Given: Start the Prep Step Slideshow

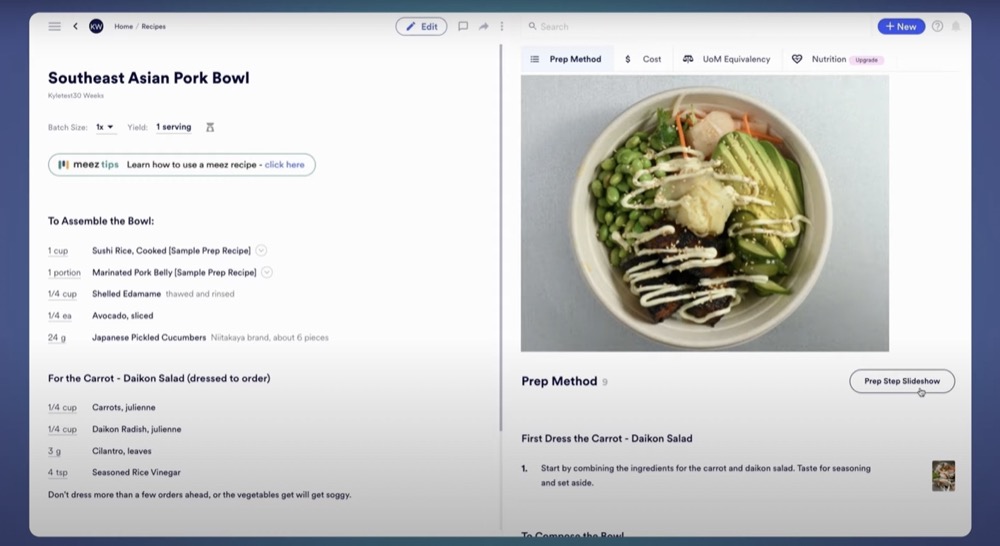Looking at the screenshot, I should tap(902, 381).
